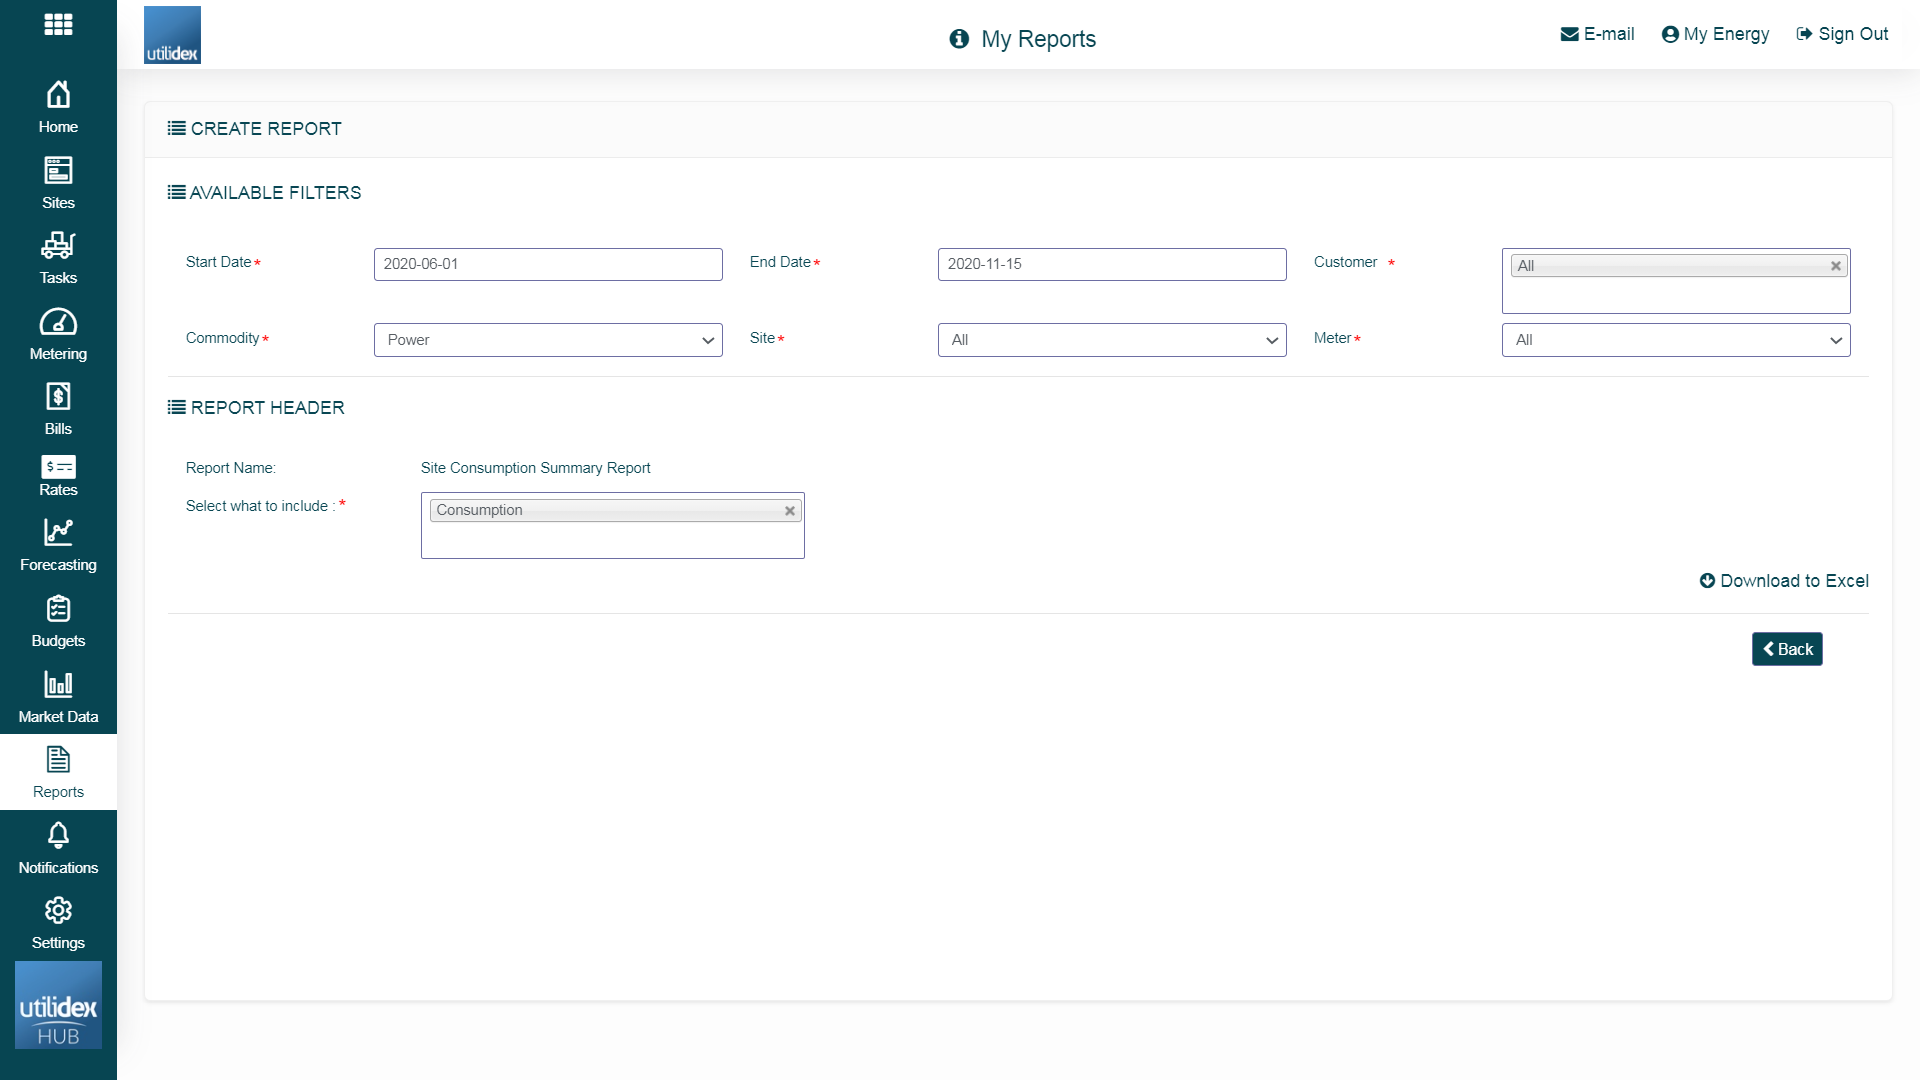The image size is (1920, 1080).
Task: Open Notifications bell in sidebar
Action: [x=58, y=848]
